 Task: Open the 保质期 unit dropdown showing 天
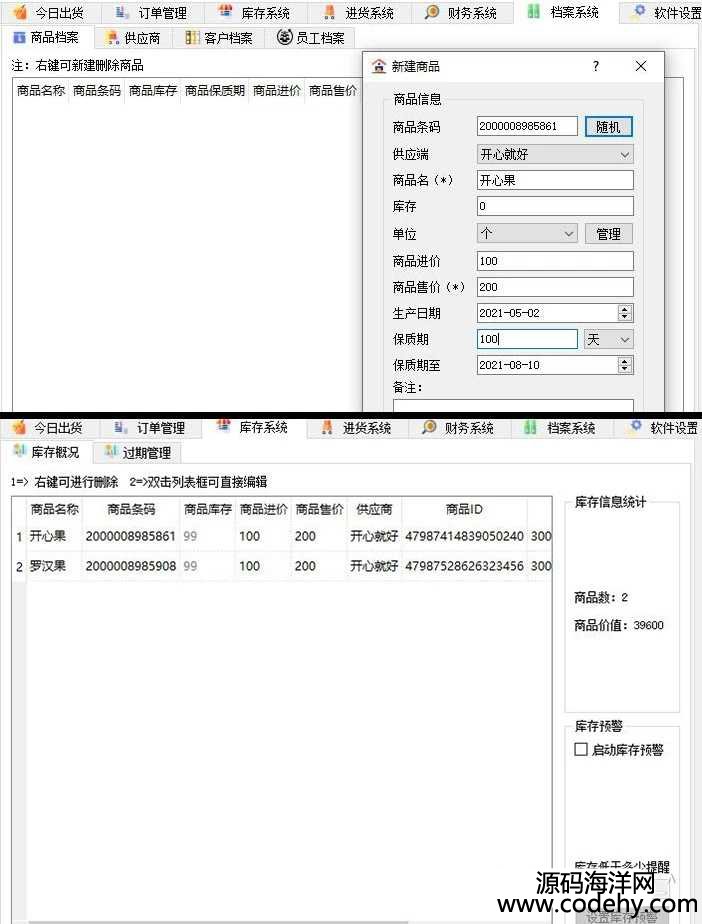click(609, 339)
